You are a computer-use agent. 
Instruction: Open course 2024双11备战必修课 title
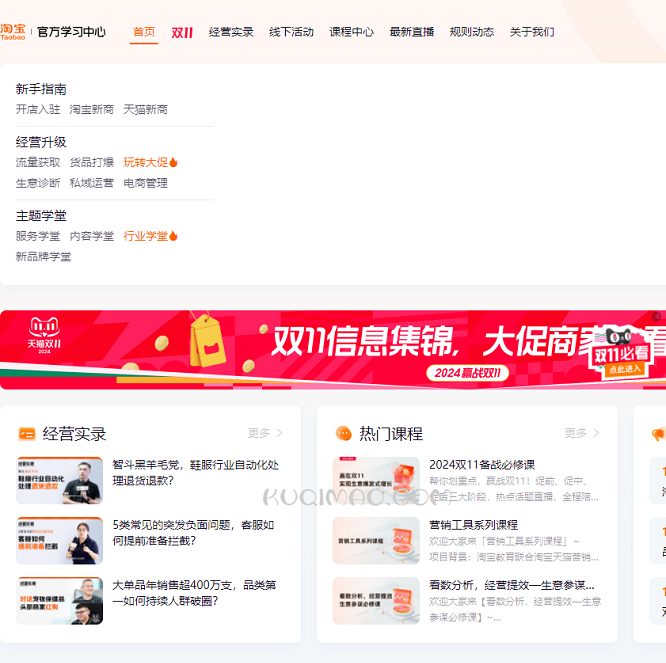482,465
